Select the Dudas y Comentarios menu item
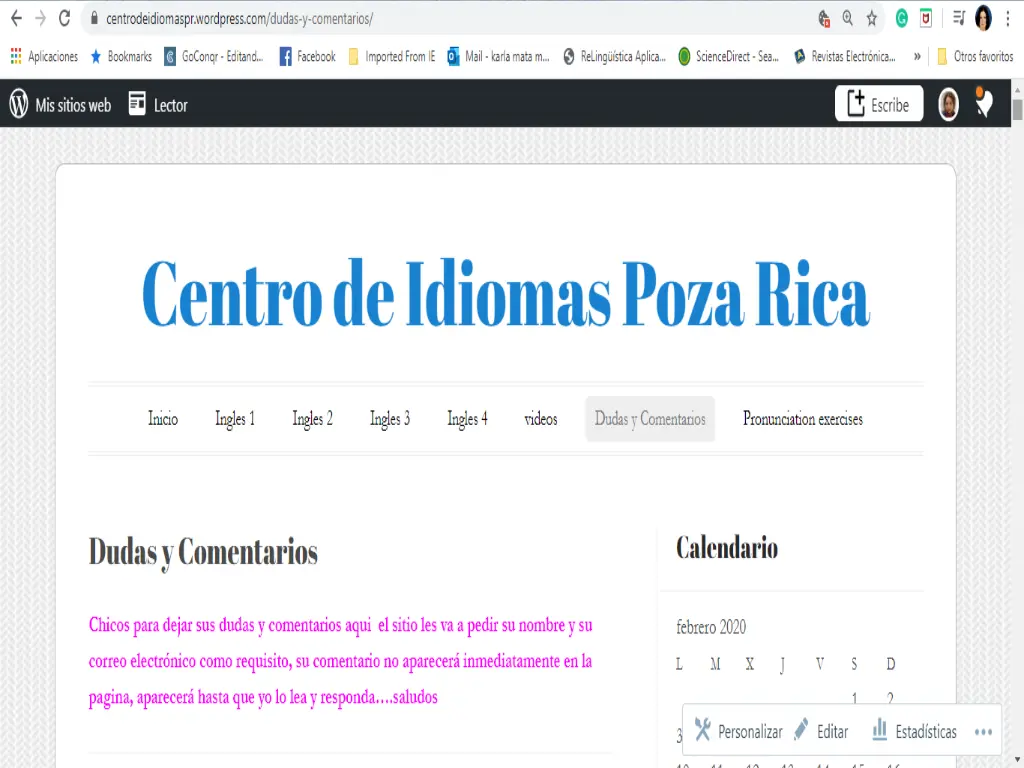The height and width of the screenshot is (768, 1024). [x=650, y=419]
